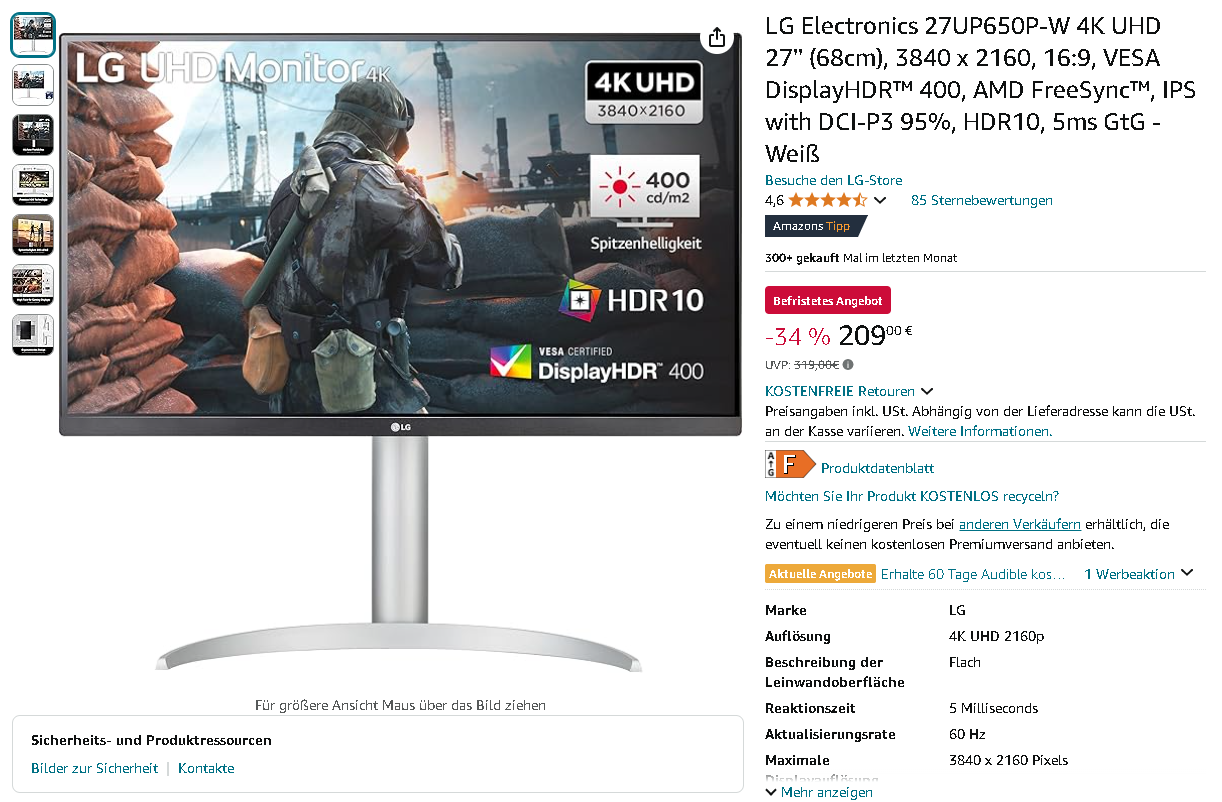Click the Kontakte link

206,768
